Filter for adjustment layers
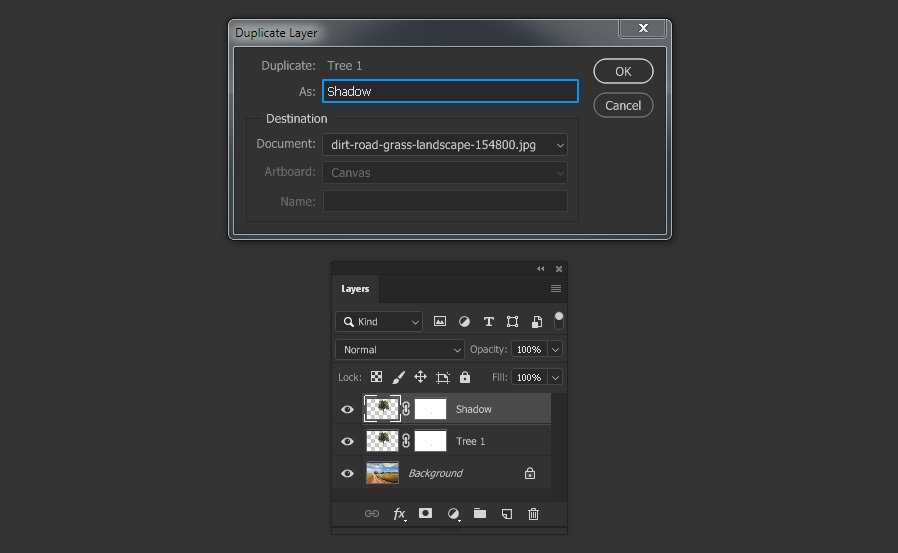Screen dimensions: 898x553 coord(464,322)
